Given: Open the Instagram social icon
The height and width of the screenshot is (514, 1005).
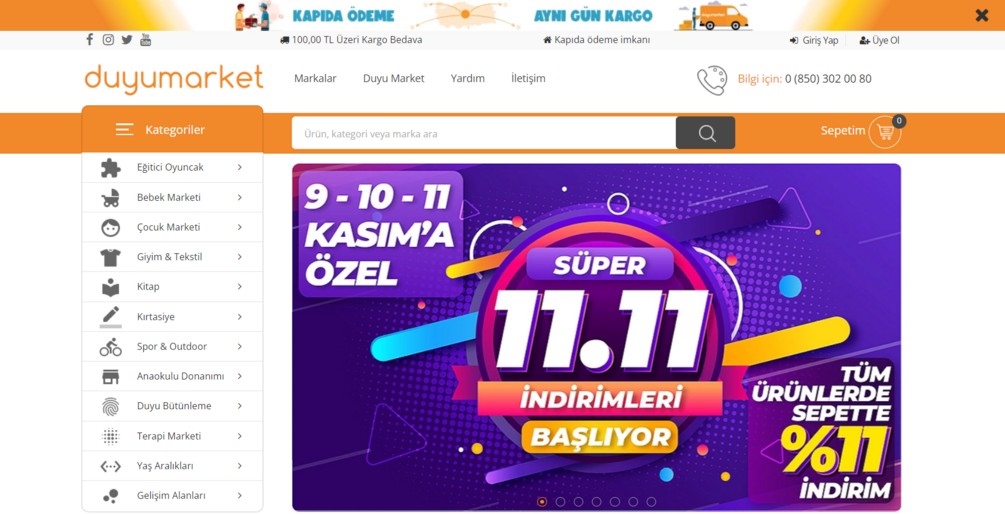Looking at the screenshot, I should [108, 40].
